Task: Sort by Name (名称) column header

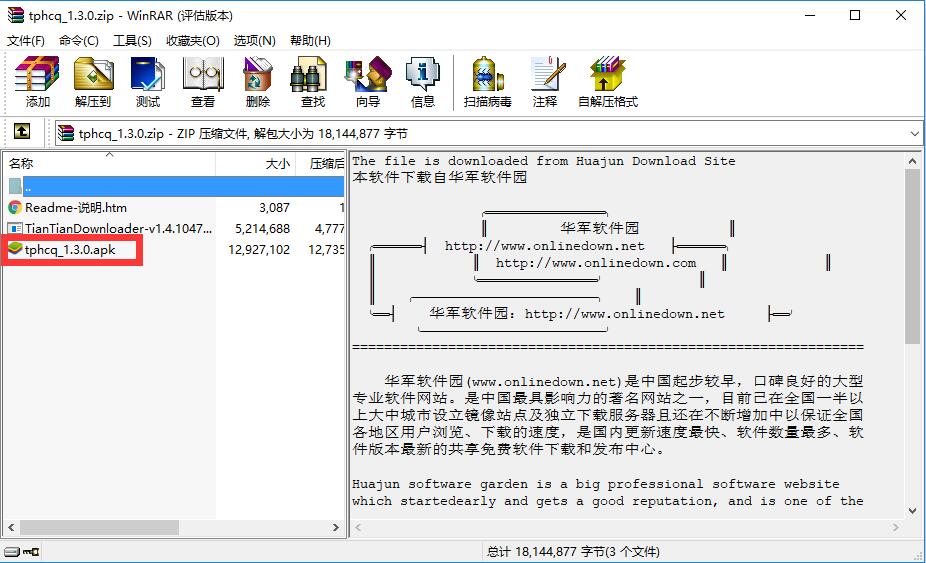Action: [109, 164]
